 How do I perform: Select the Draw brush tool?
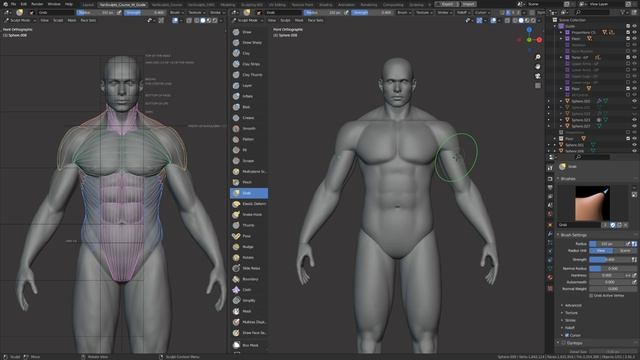249,32
